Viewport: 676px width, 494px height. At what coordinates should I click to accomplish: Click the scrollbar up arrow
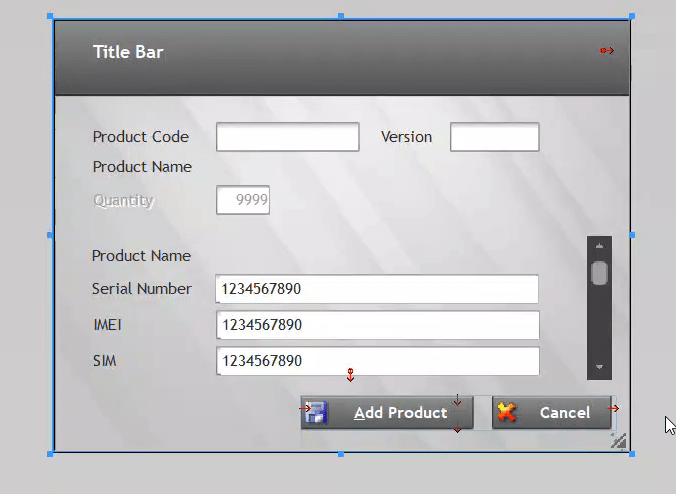[x=599, y=246]
